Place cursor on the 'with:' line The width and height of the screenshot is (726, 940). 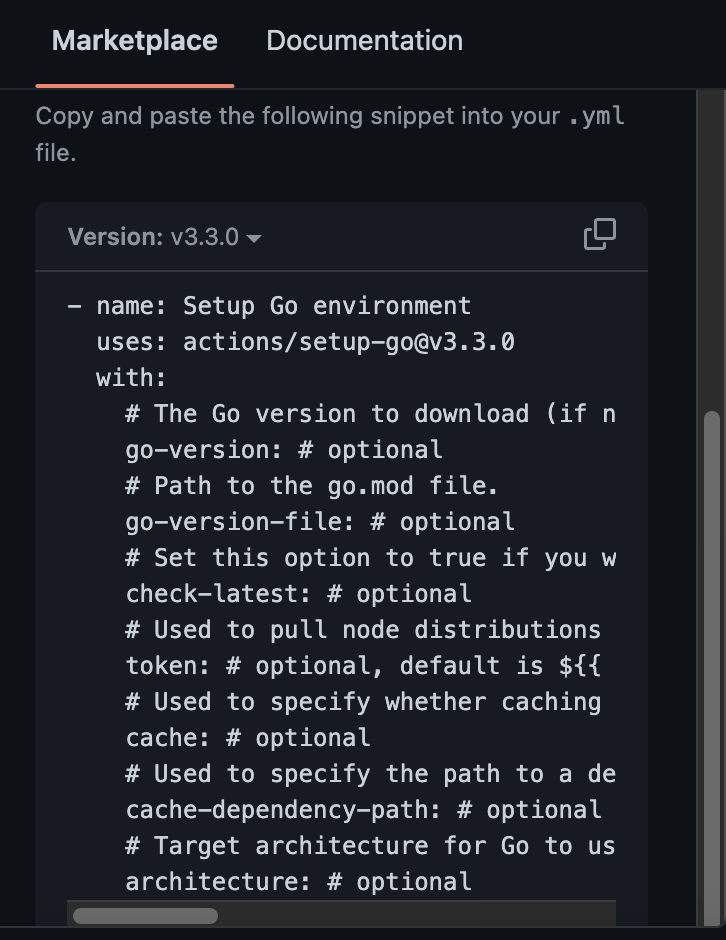131,378
